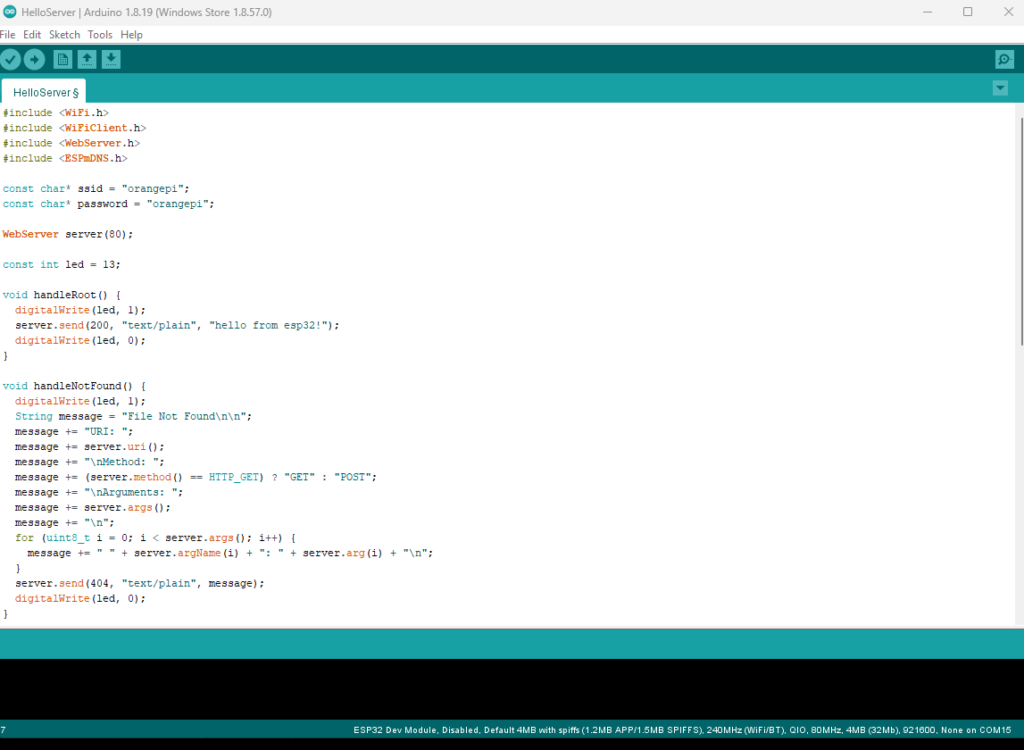The height and width of the screenshot is (750, 1024).
Task: Click the editor vertical scrollbar thumb
Action: (x=1021, y=232)
